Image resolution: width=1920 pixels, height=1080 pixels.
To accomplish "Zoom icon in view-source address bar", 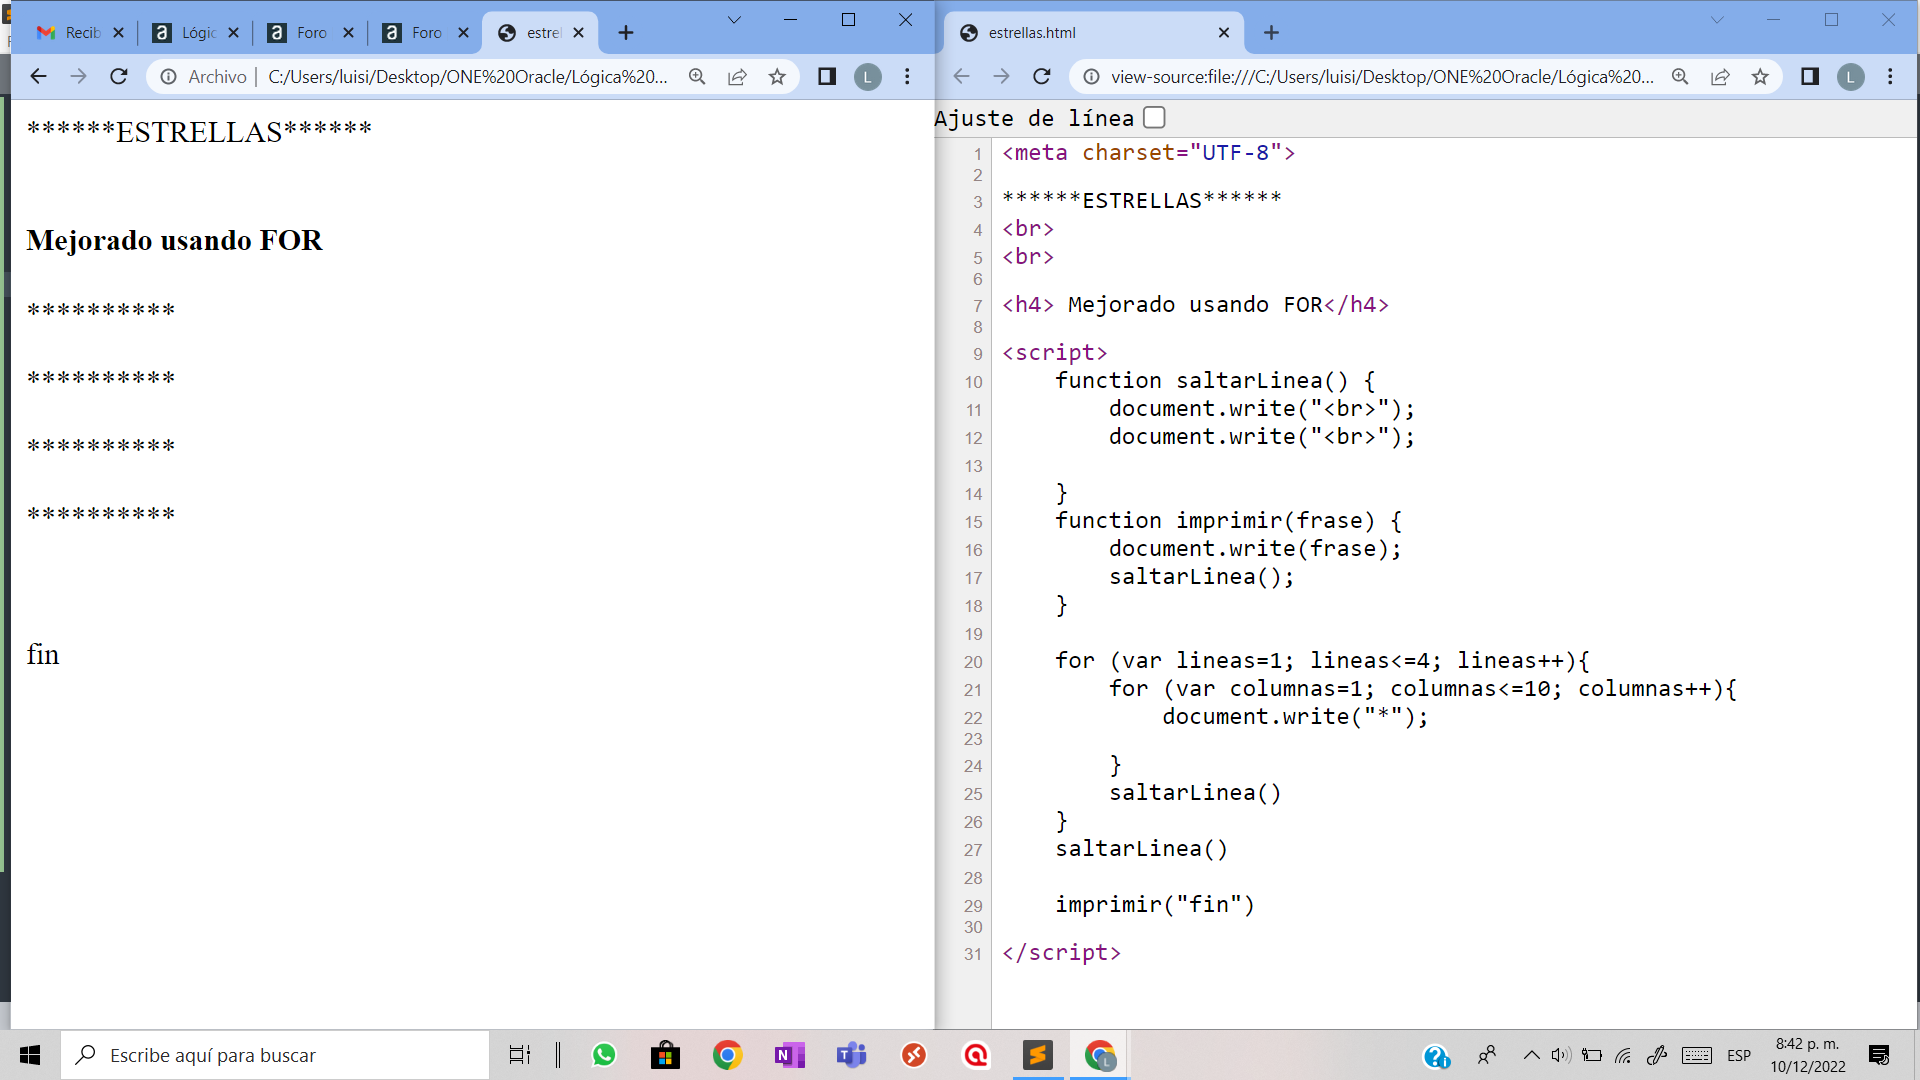I will coord(1680,77).
